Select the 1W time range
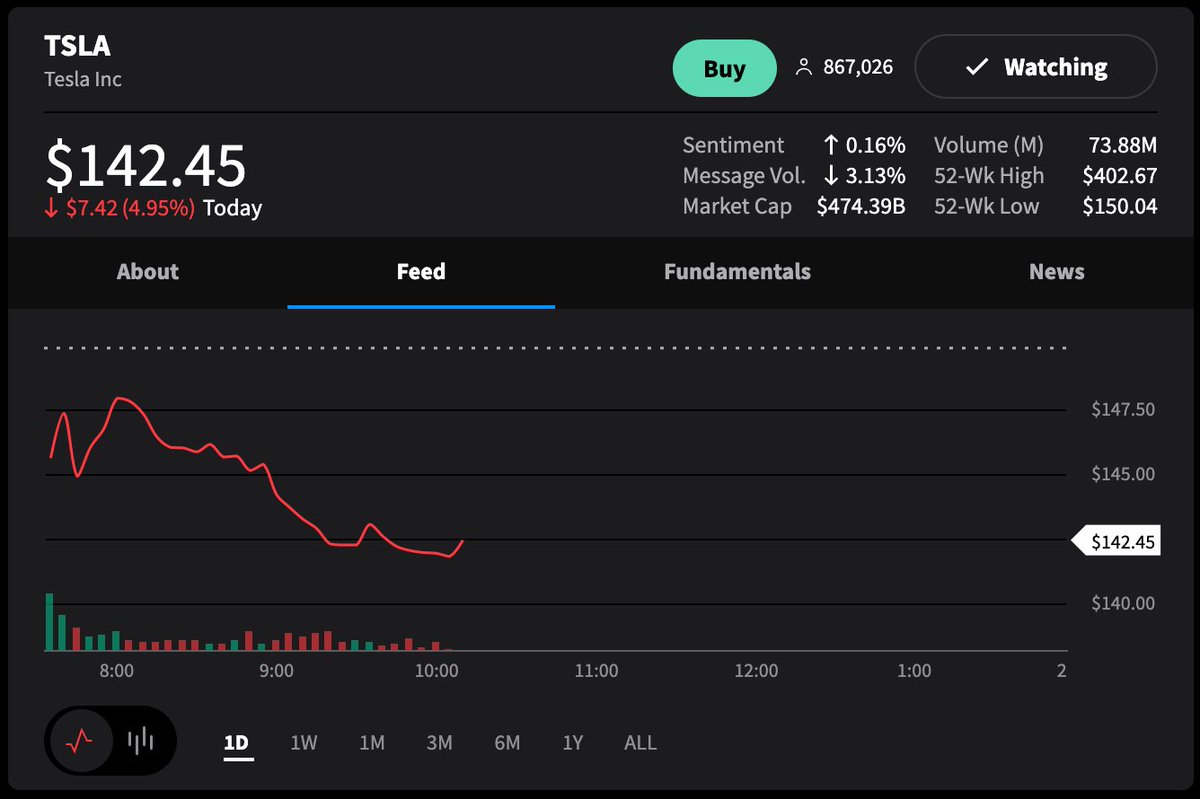1200x799 pixels. click(304, 743)
